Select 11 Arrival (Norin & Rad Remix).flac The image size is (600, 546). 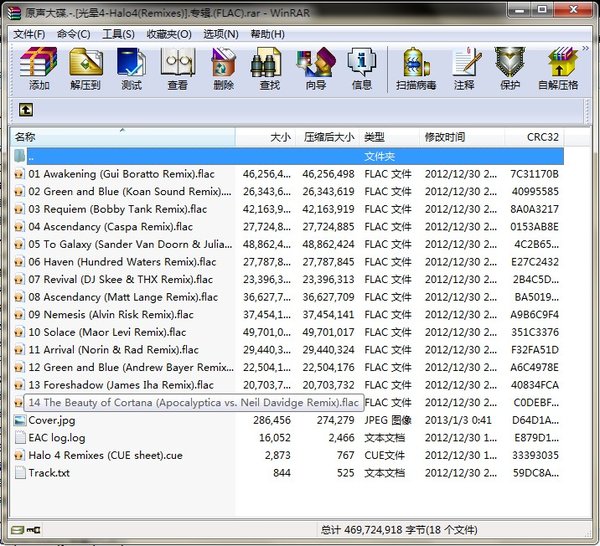click(x=288, y=350)
